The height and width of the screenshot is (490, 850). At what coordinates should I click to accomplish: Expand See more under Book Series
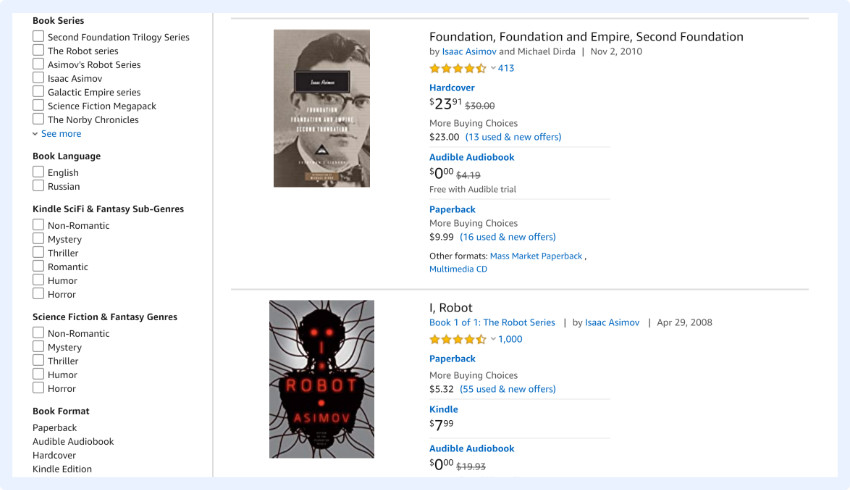(x=57, y=134)
